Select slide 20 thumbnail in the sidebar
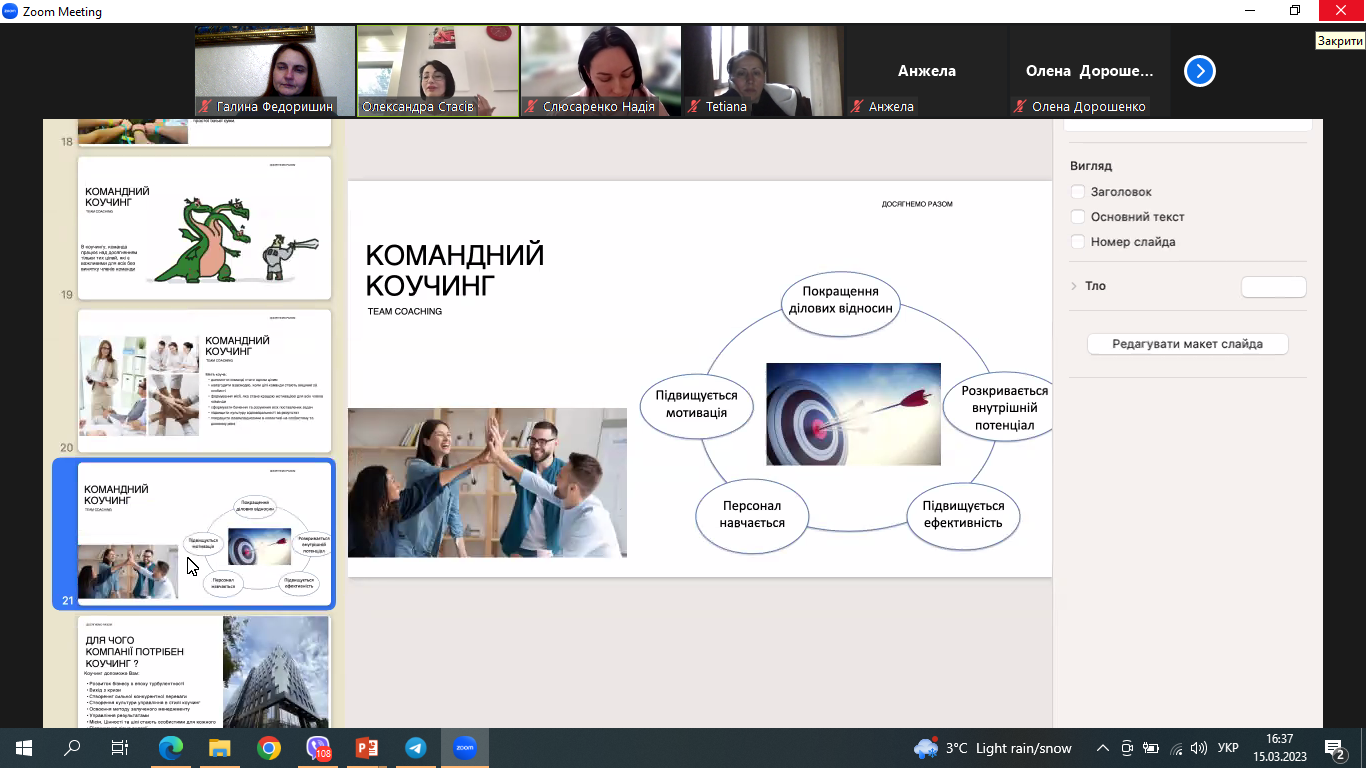This screenshot has height=768, width=1366. [204, 374]
